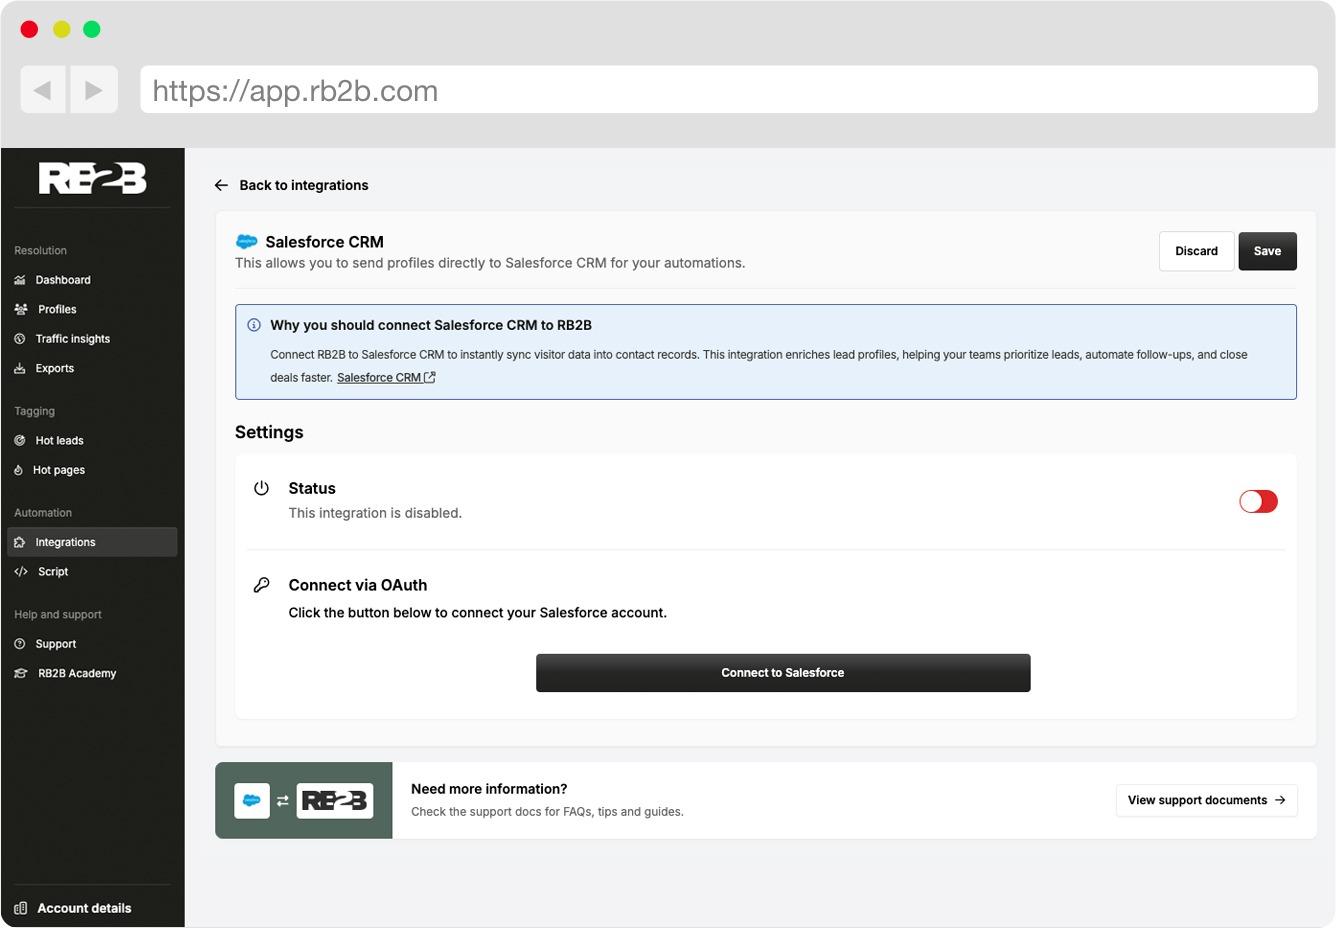Click the info icon in the blue banner
1336x928 pixels.
[x=254, y=325]
